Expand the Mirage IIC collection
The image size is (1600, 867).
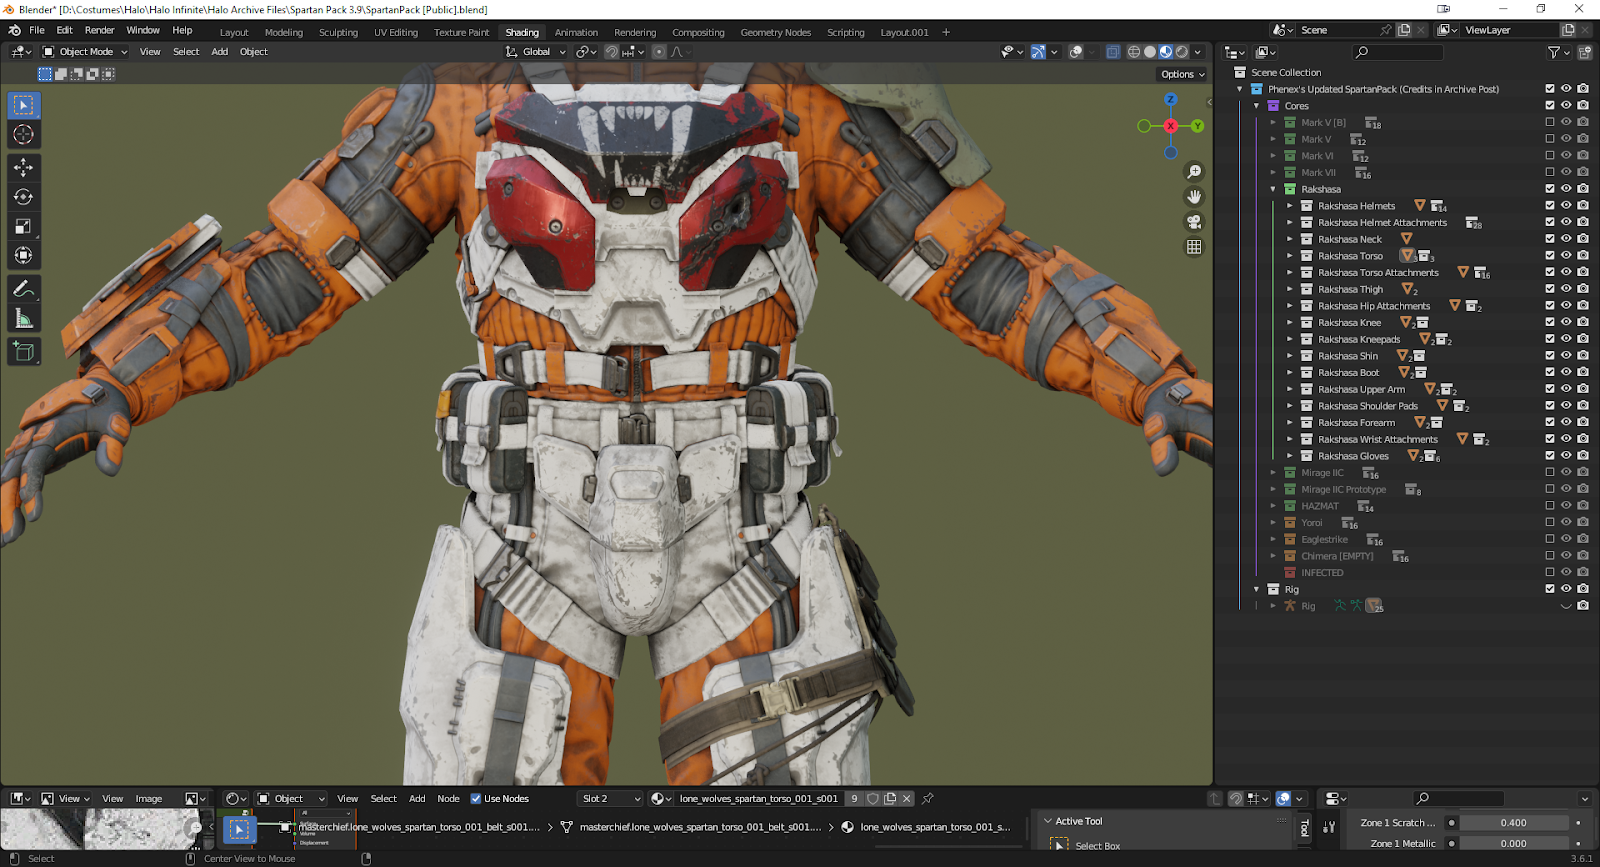1273,472
